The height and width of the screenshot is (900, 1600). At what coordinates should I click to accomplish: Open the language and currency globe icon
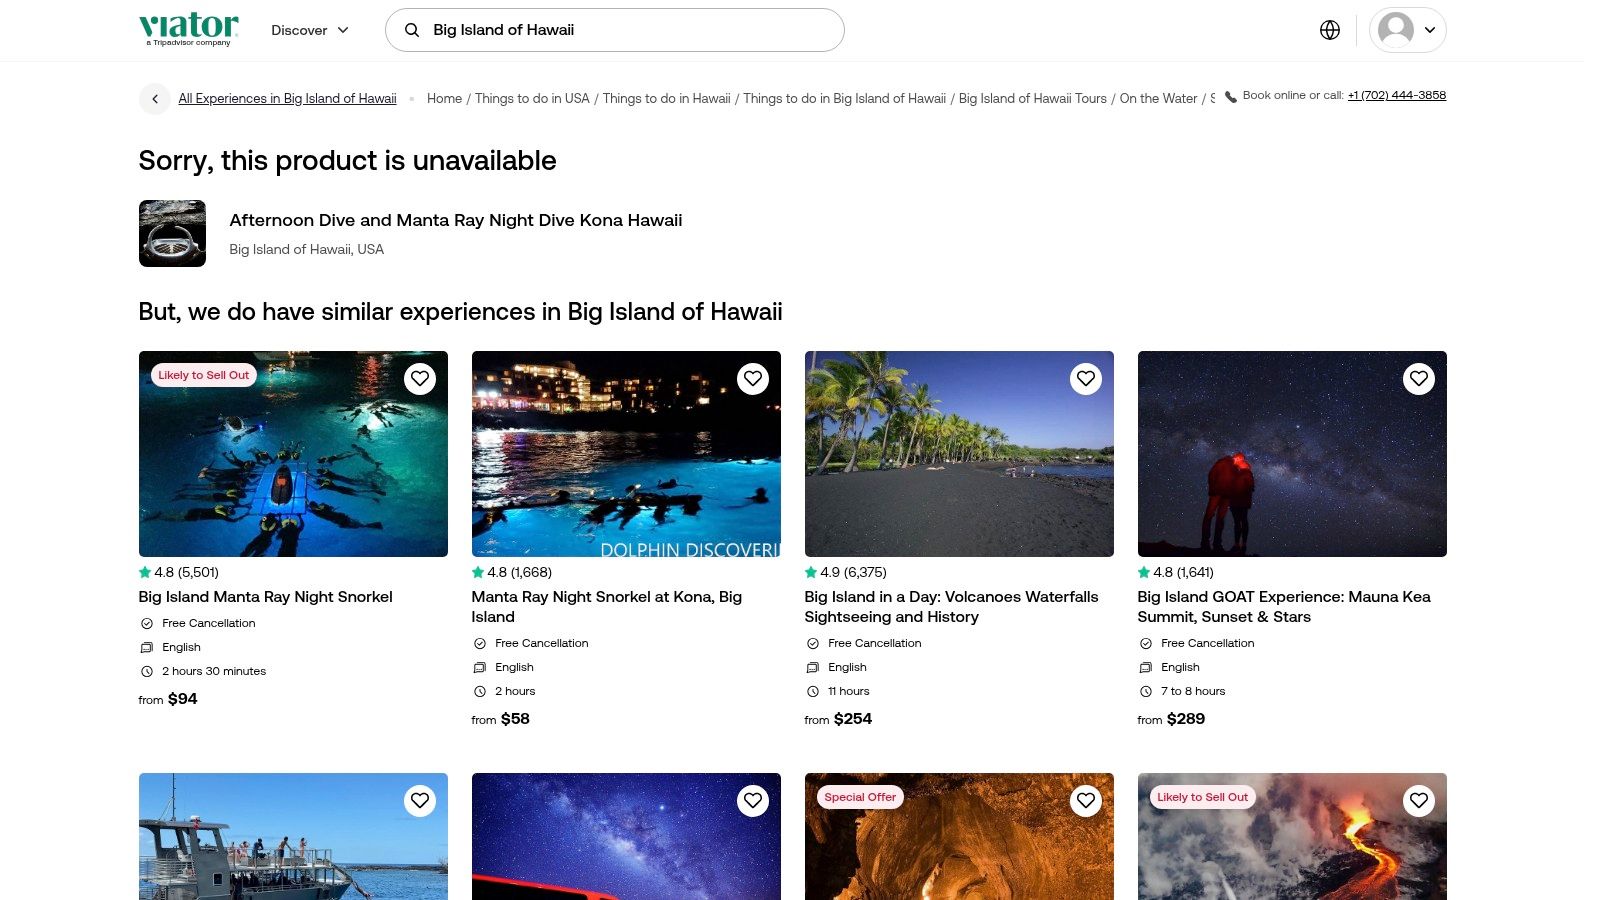click(x=1330, y=30)
